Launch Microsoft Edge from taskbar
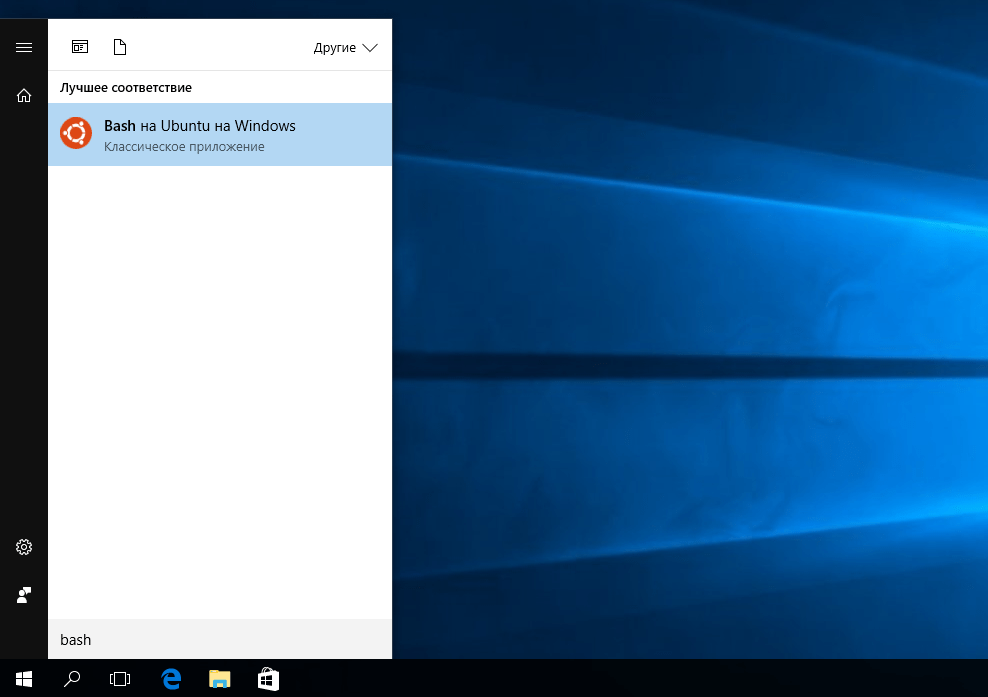 [x=171, y=679]
